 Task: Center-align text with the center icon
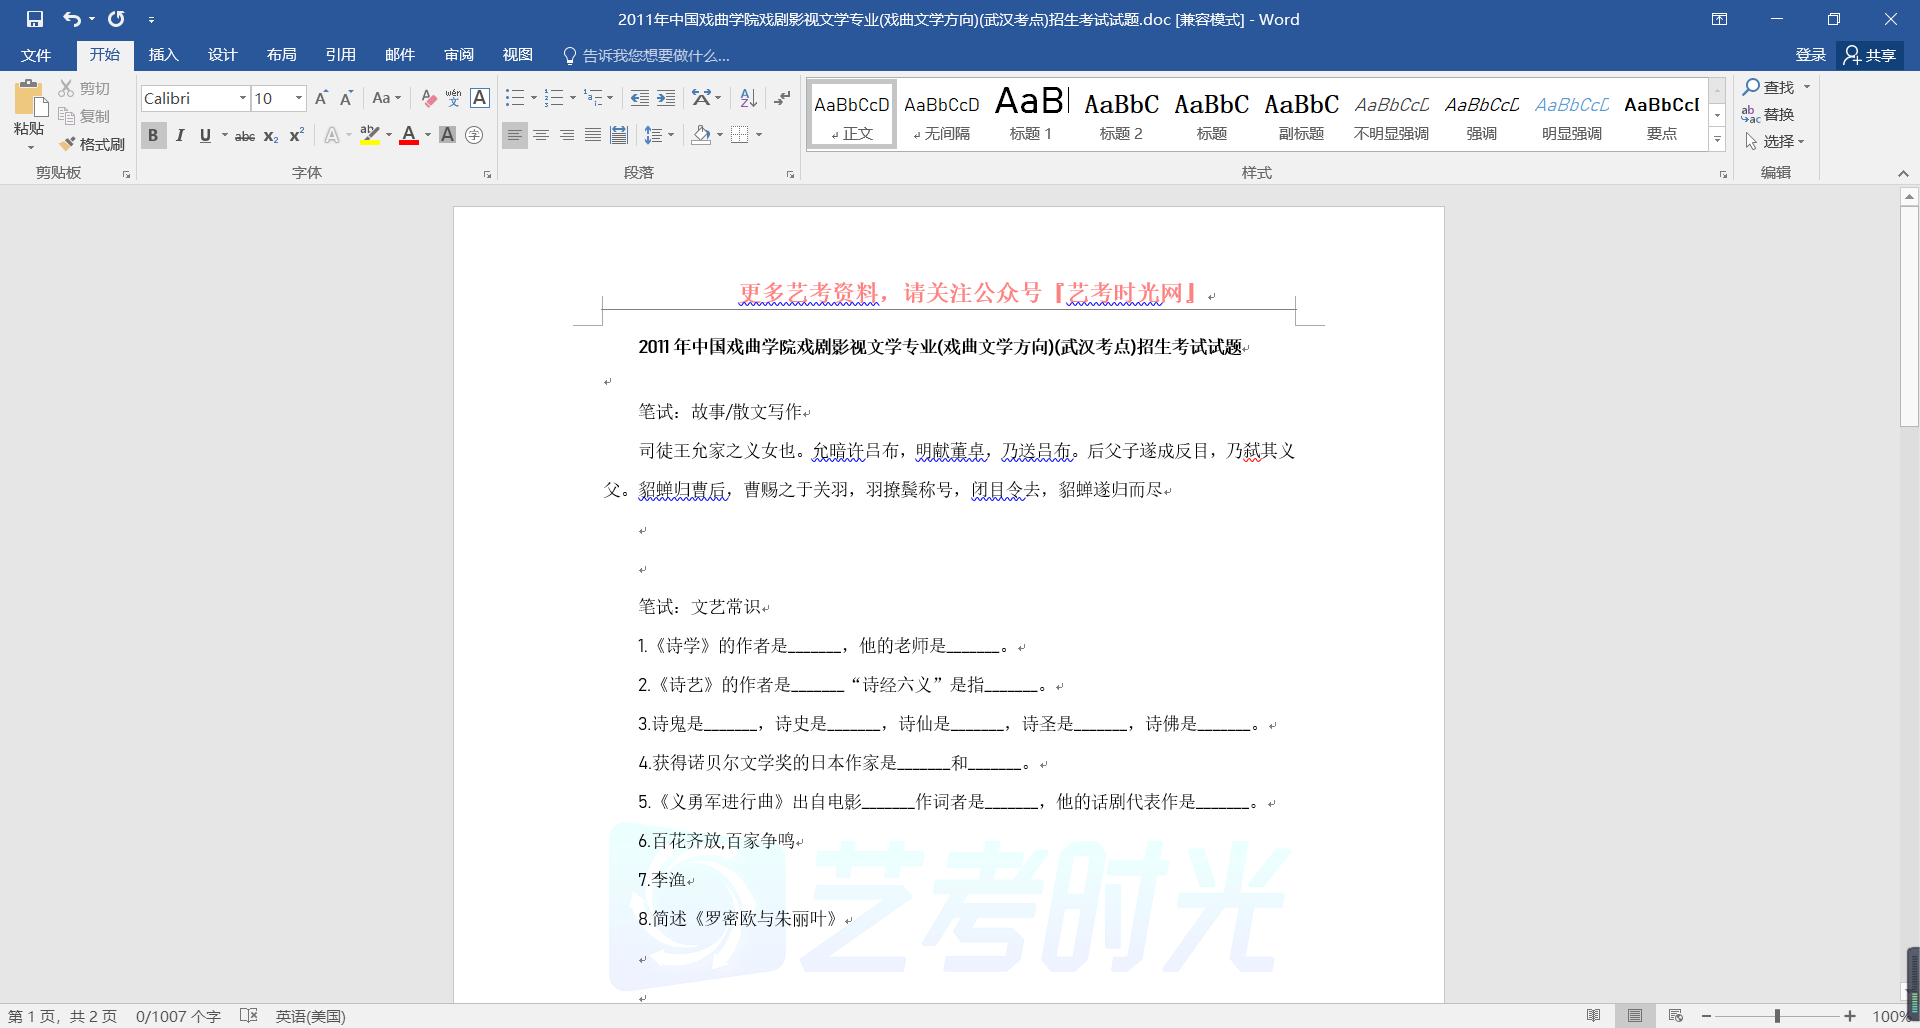(541, 135)
